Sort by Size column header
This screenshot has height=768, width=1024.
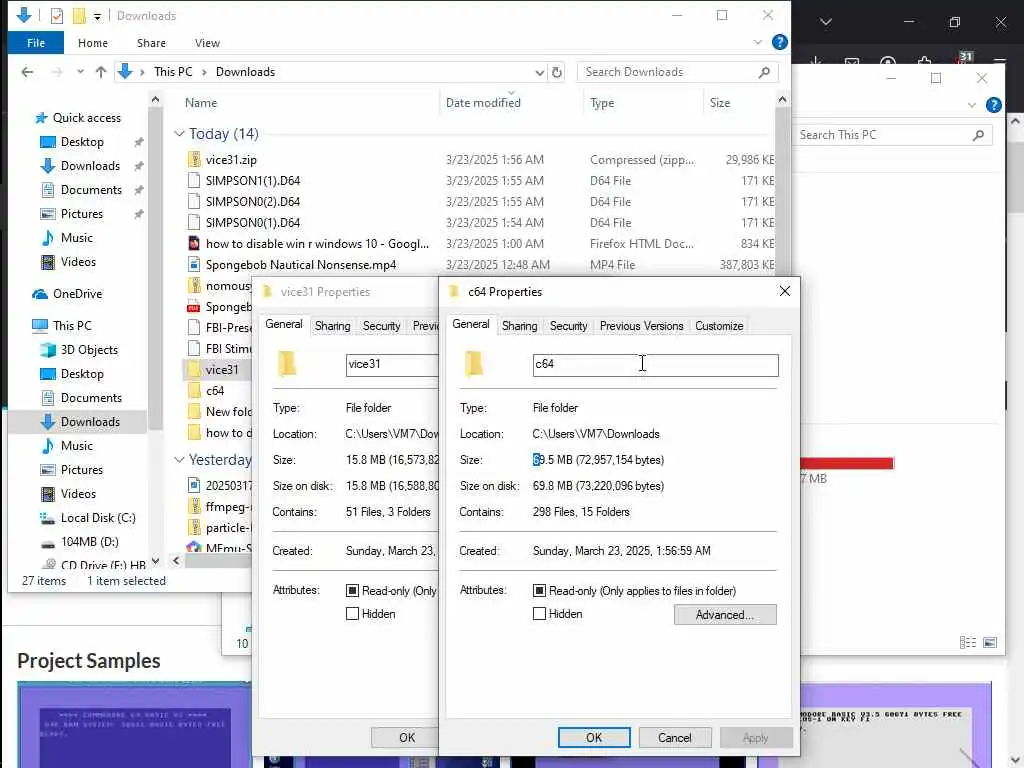(x=720, y=103)
